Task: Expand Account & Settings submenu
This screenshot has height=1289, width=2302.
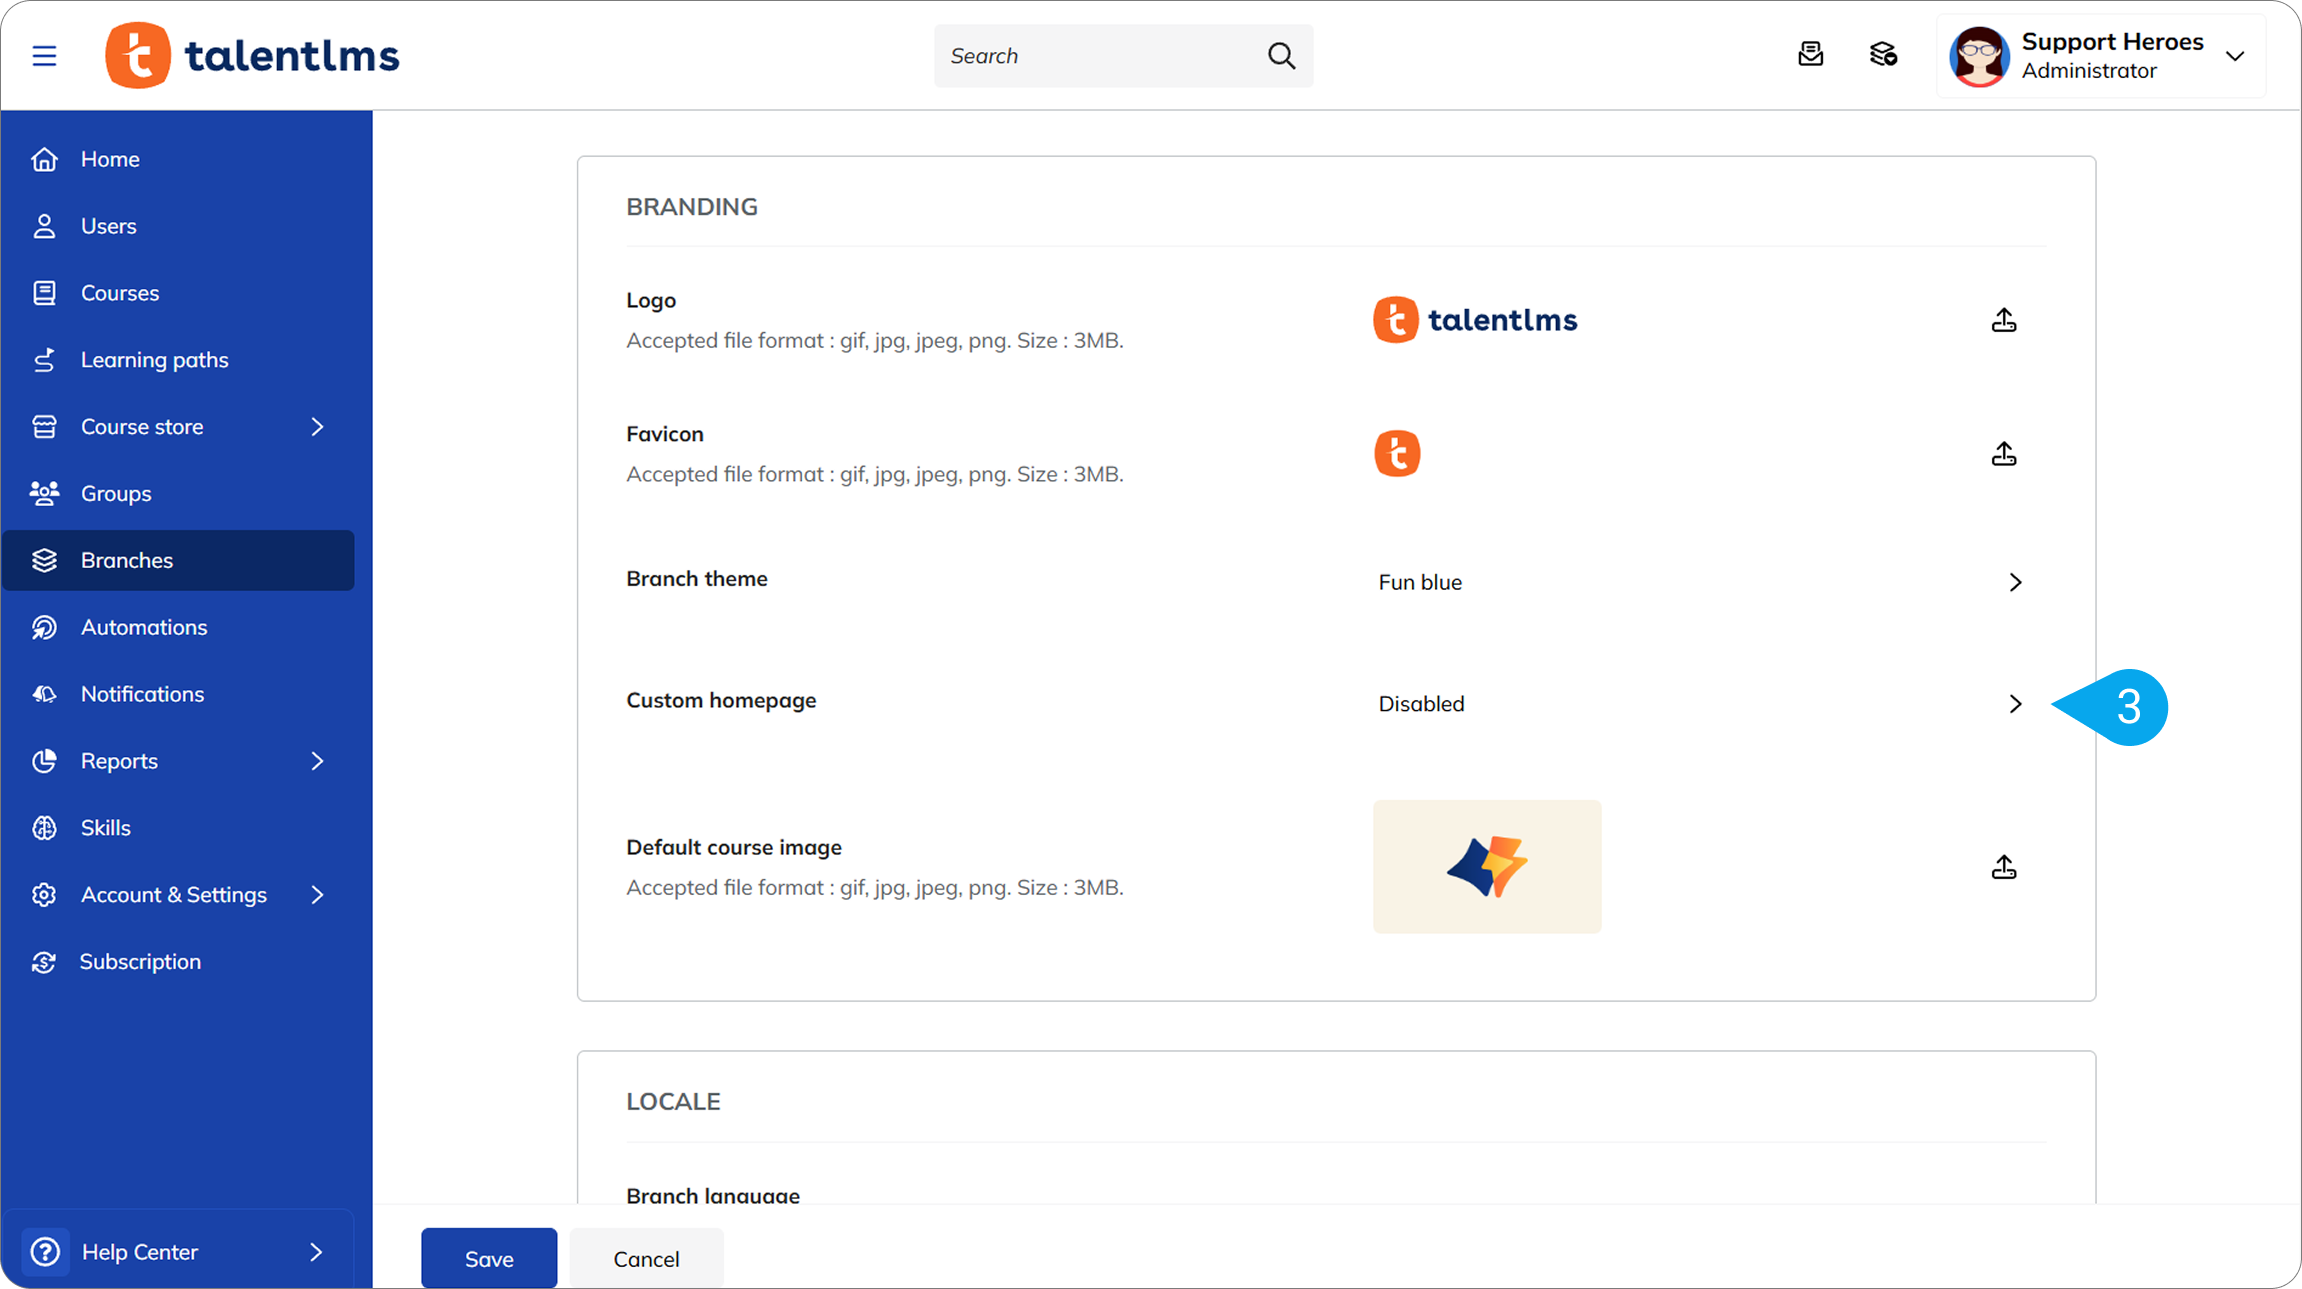Action: point(317,895)
